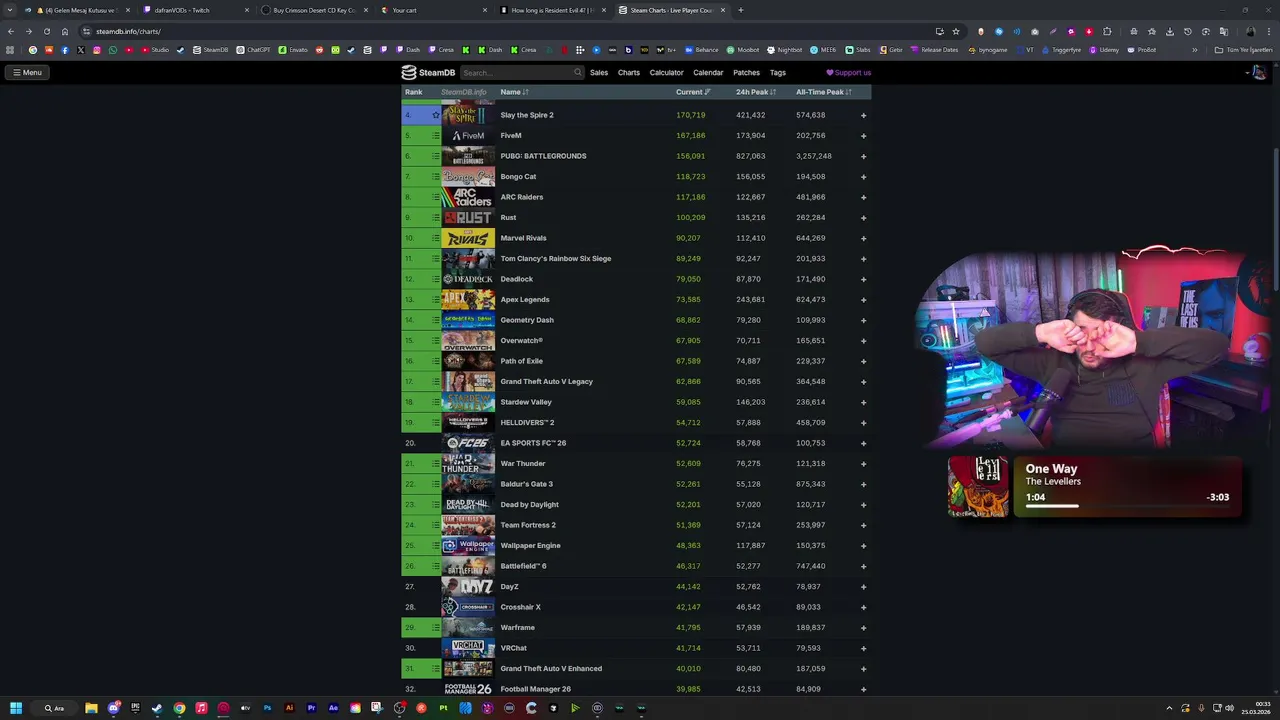Open the Wallpaper Engine link

pos(530,545)
